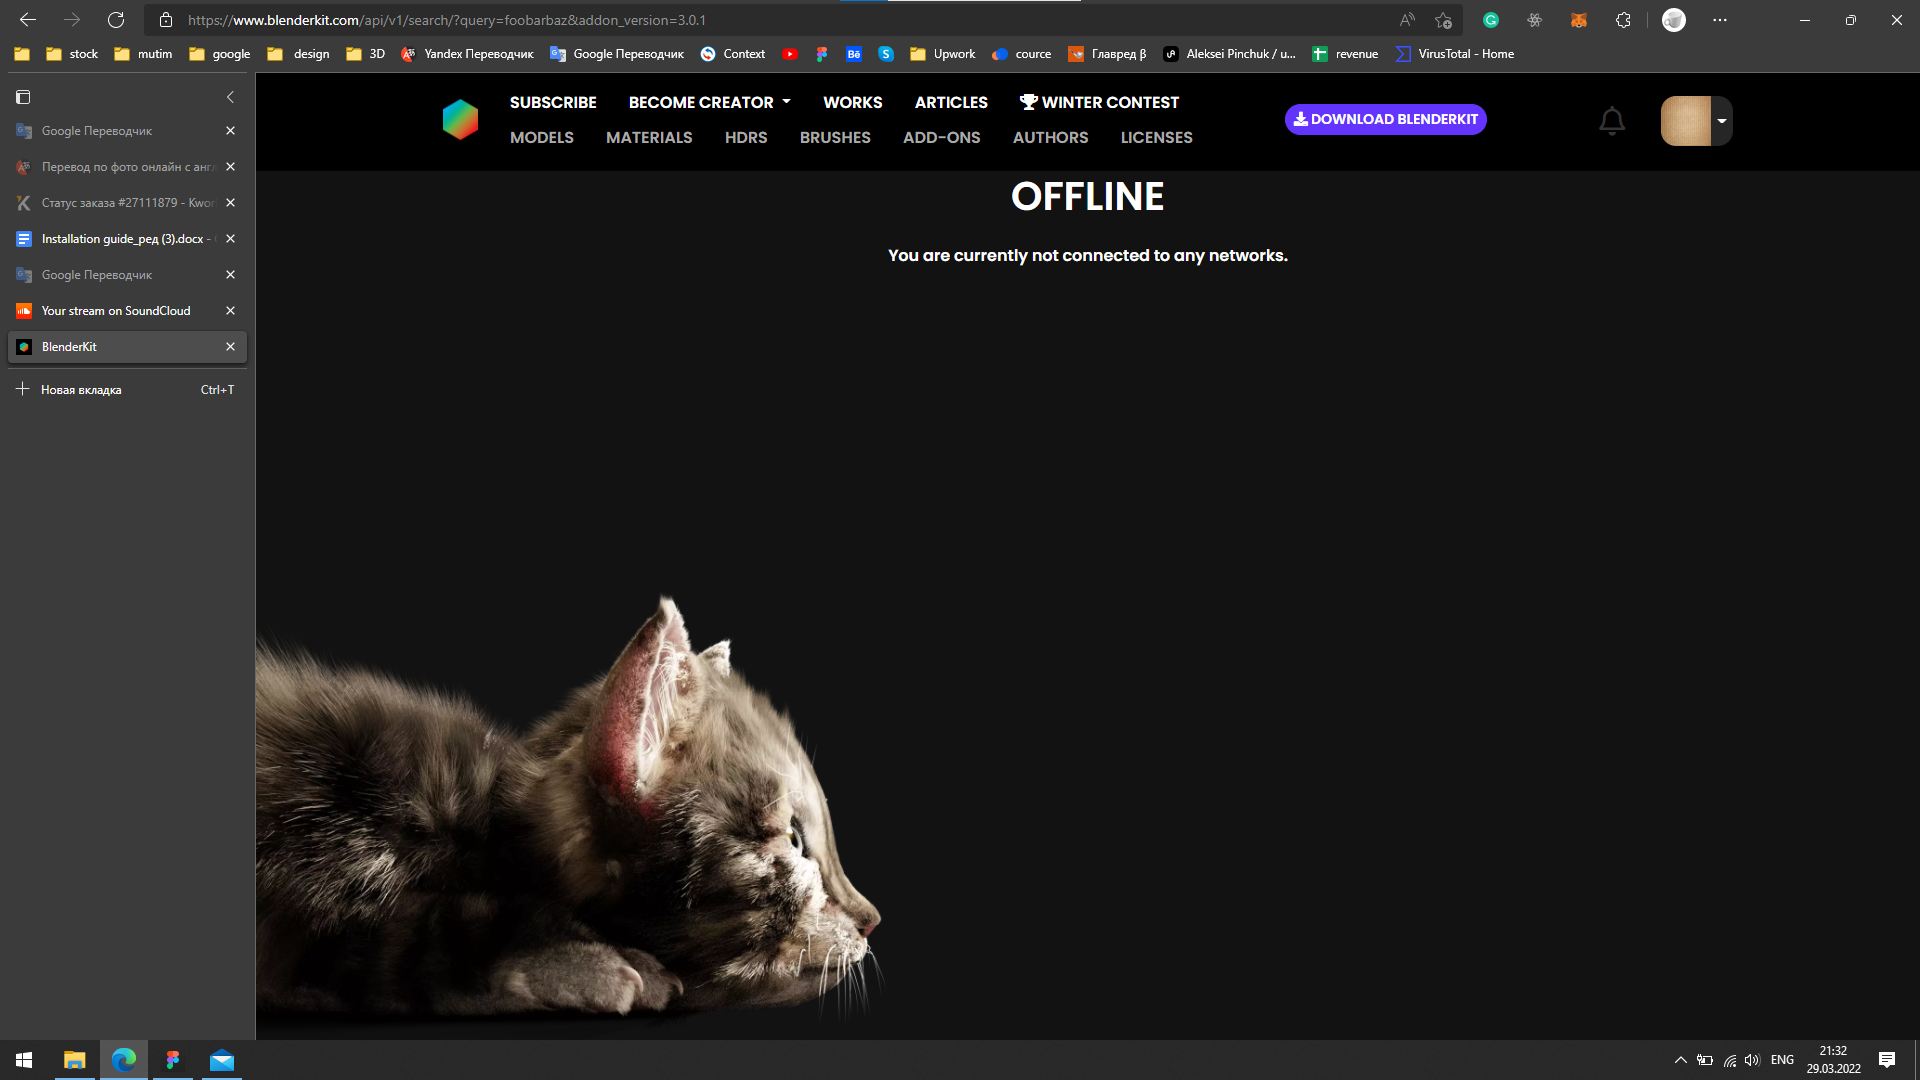The width and height of the screenshot is (1920, 1080).
Task: Show hidden system tray icons
Action: tap(1680, 1060)
